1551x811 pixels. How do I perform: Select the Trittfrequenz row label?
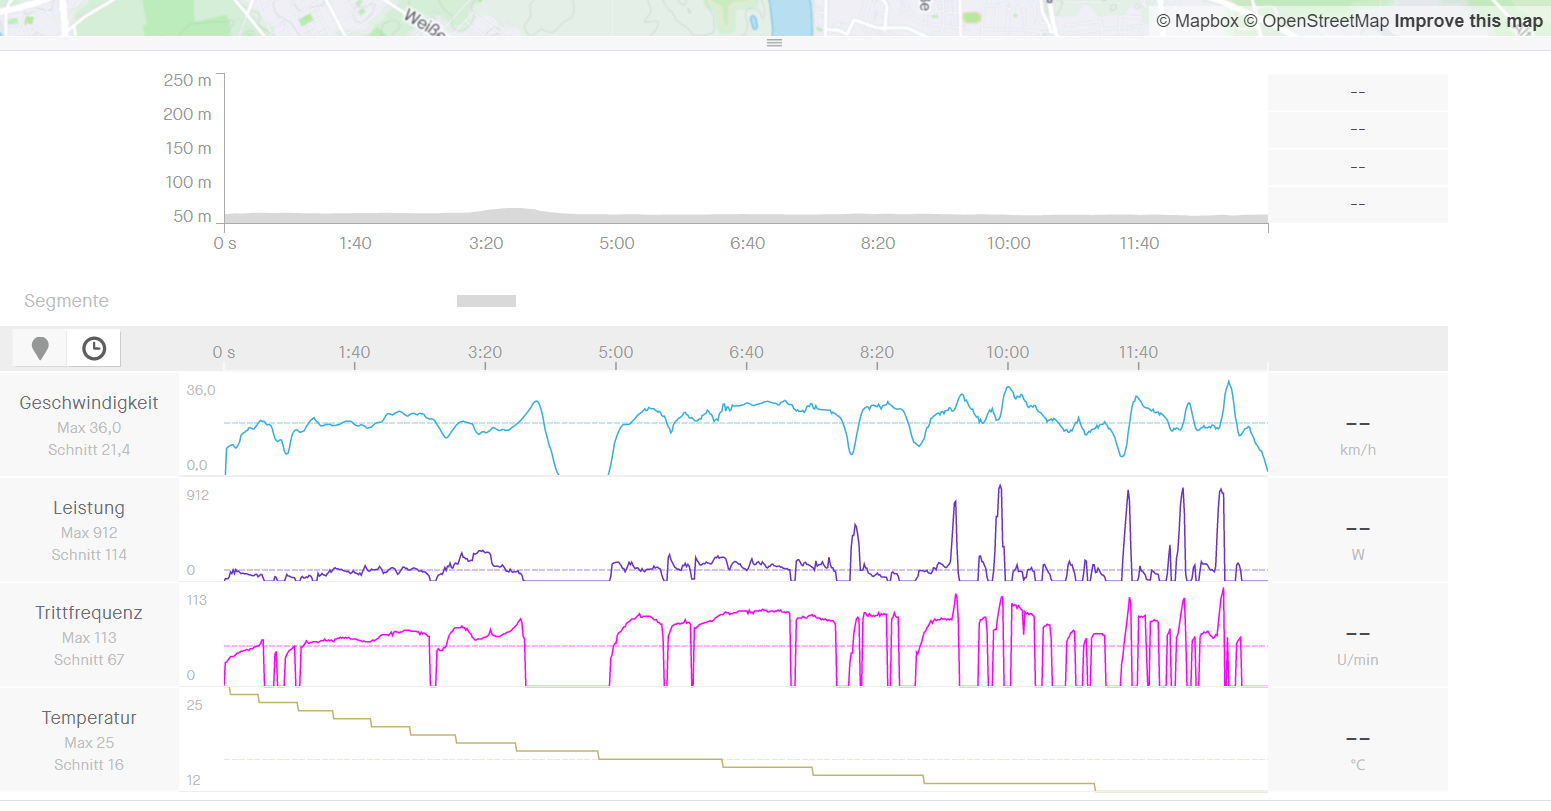coord(89,613)
